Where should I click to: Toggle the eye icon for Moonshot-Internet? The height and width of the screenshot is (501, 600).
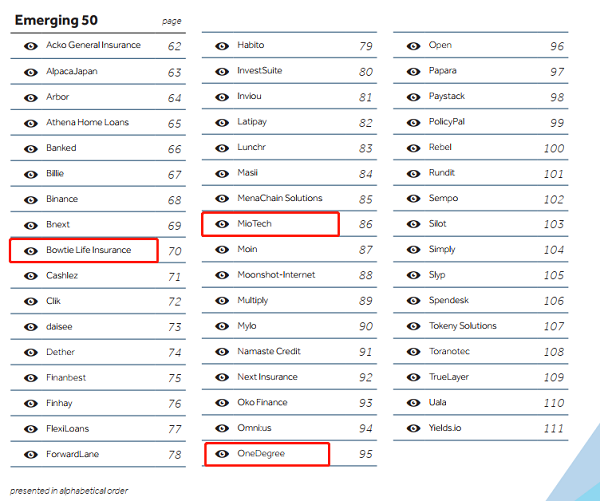(x=221, y=275)
